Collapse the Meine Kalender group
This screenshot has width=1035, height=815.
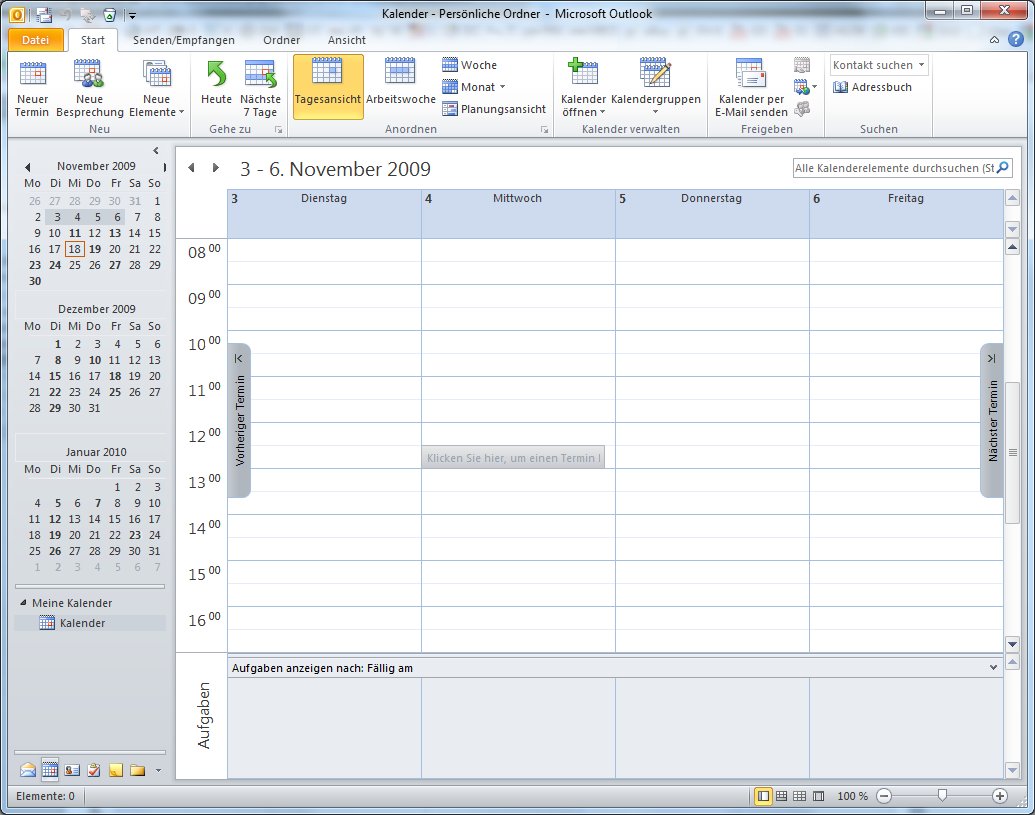[23, 603]
